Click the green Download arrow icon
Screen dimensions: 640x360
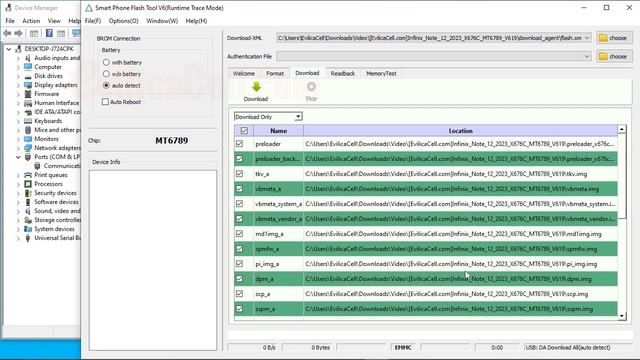[x=256, y=87]
